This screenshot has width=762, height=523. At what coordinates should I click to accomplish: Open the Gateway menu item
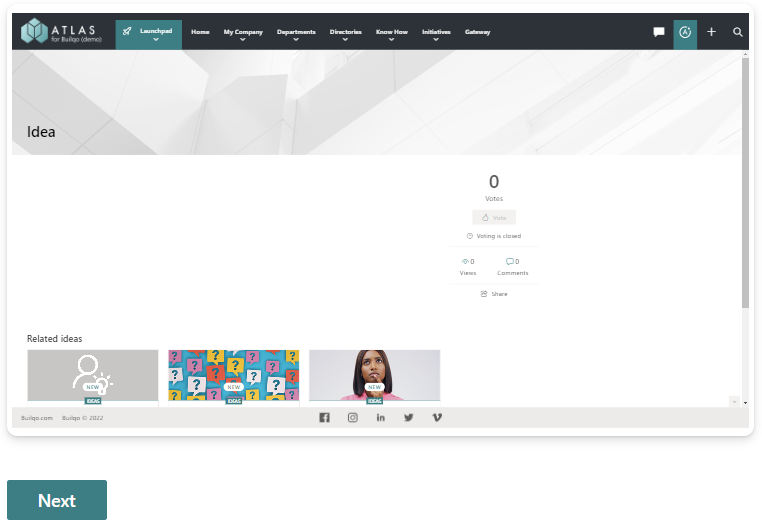[477, 32]
